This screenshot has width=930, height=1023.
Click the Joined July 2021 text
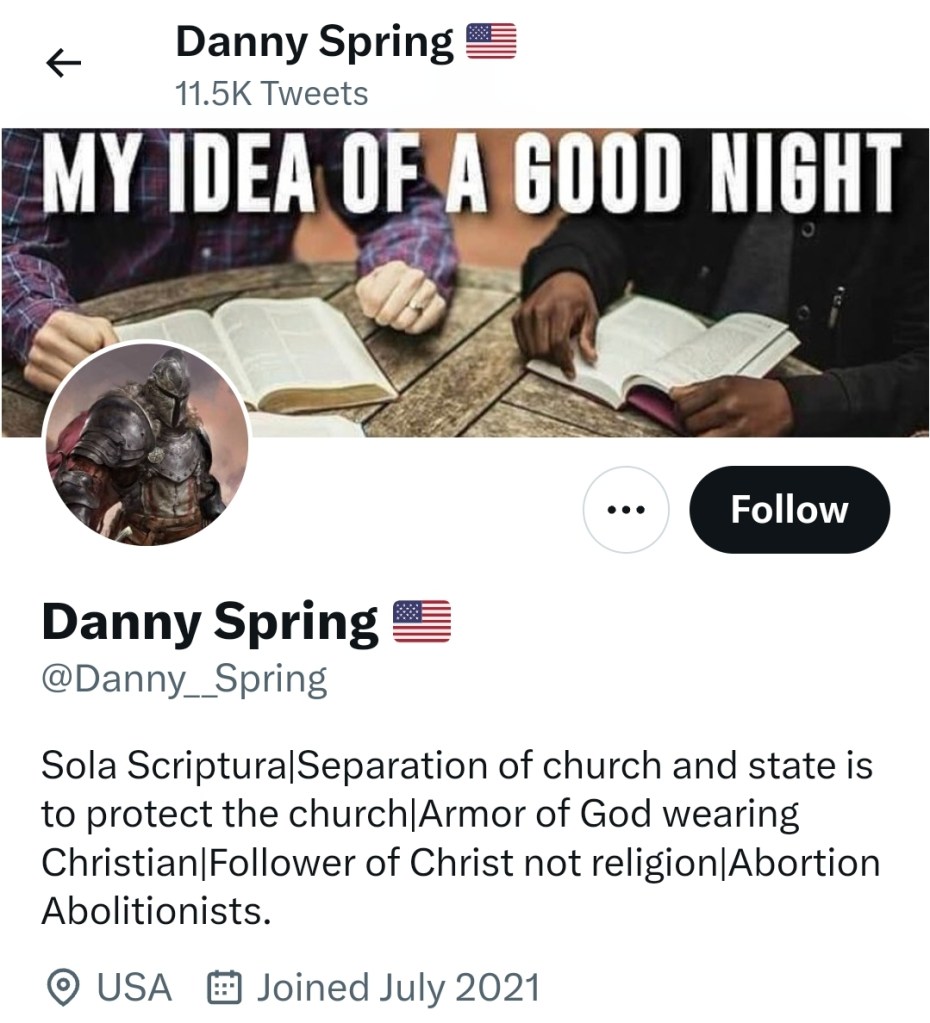click(398, 988)
